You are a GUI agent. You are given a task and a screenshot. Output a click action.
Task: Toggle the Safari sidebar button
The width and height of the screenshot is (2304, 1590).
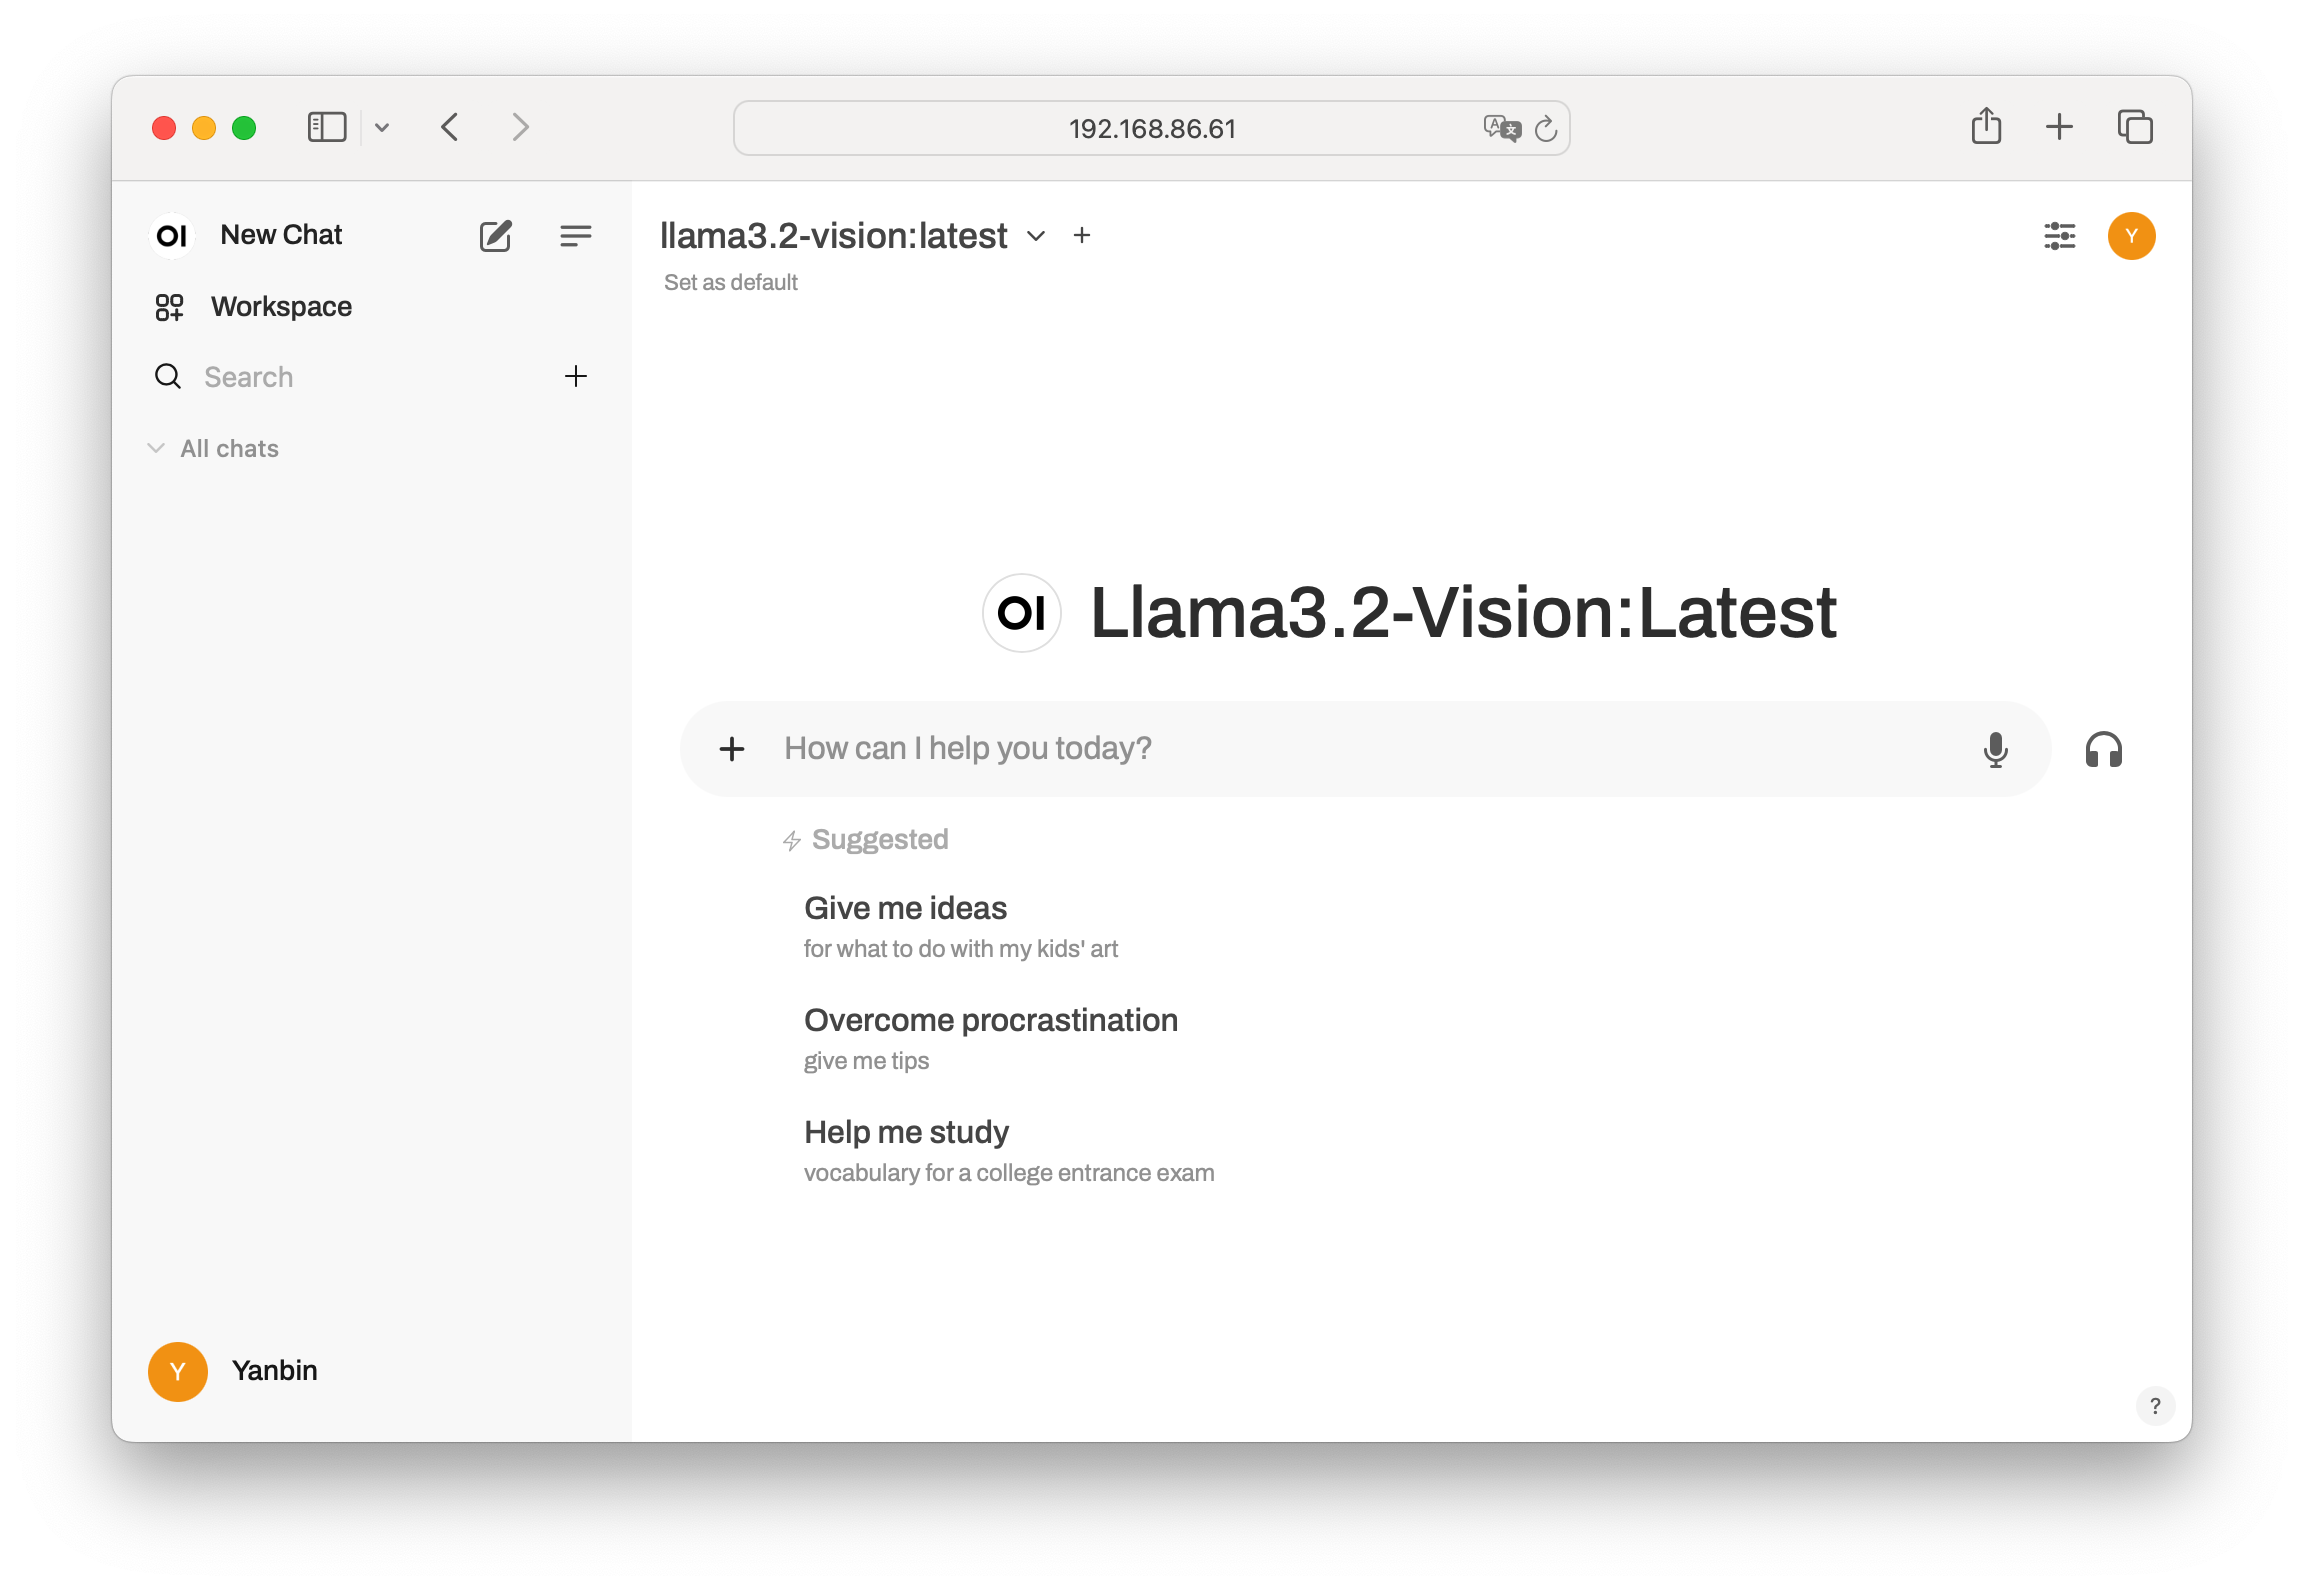click(326, 127)
